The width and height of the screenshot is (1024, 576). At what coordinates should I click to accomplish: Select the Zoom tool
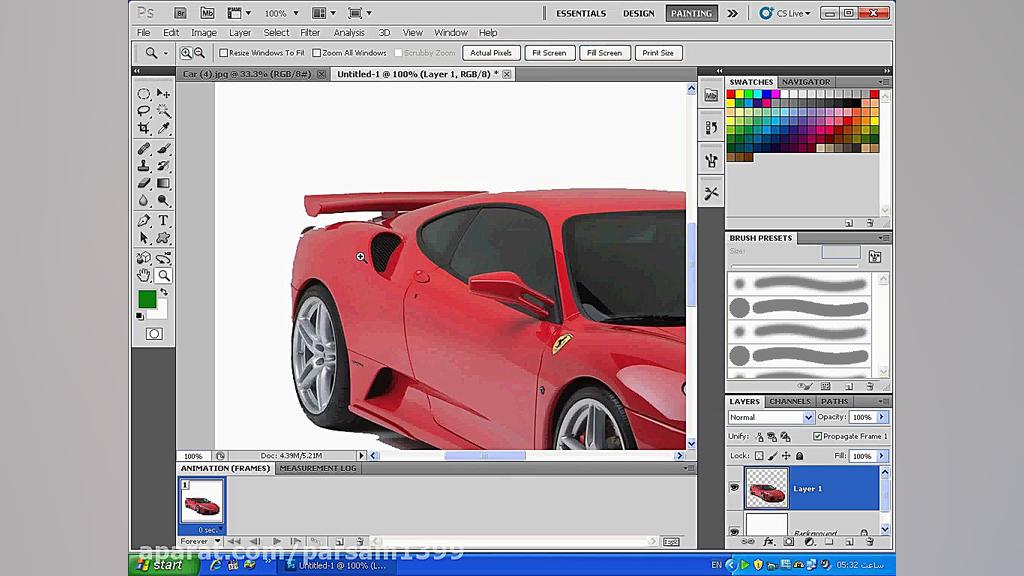point(161,275)
